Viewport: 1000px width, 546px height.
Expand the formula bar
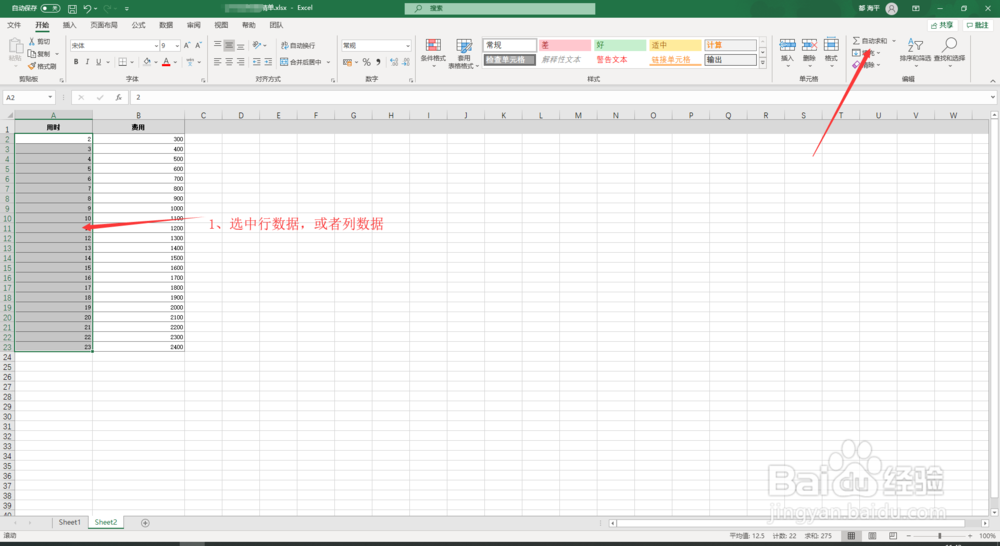click(993, 98)
